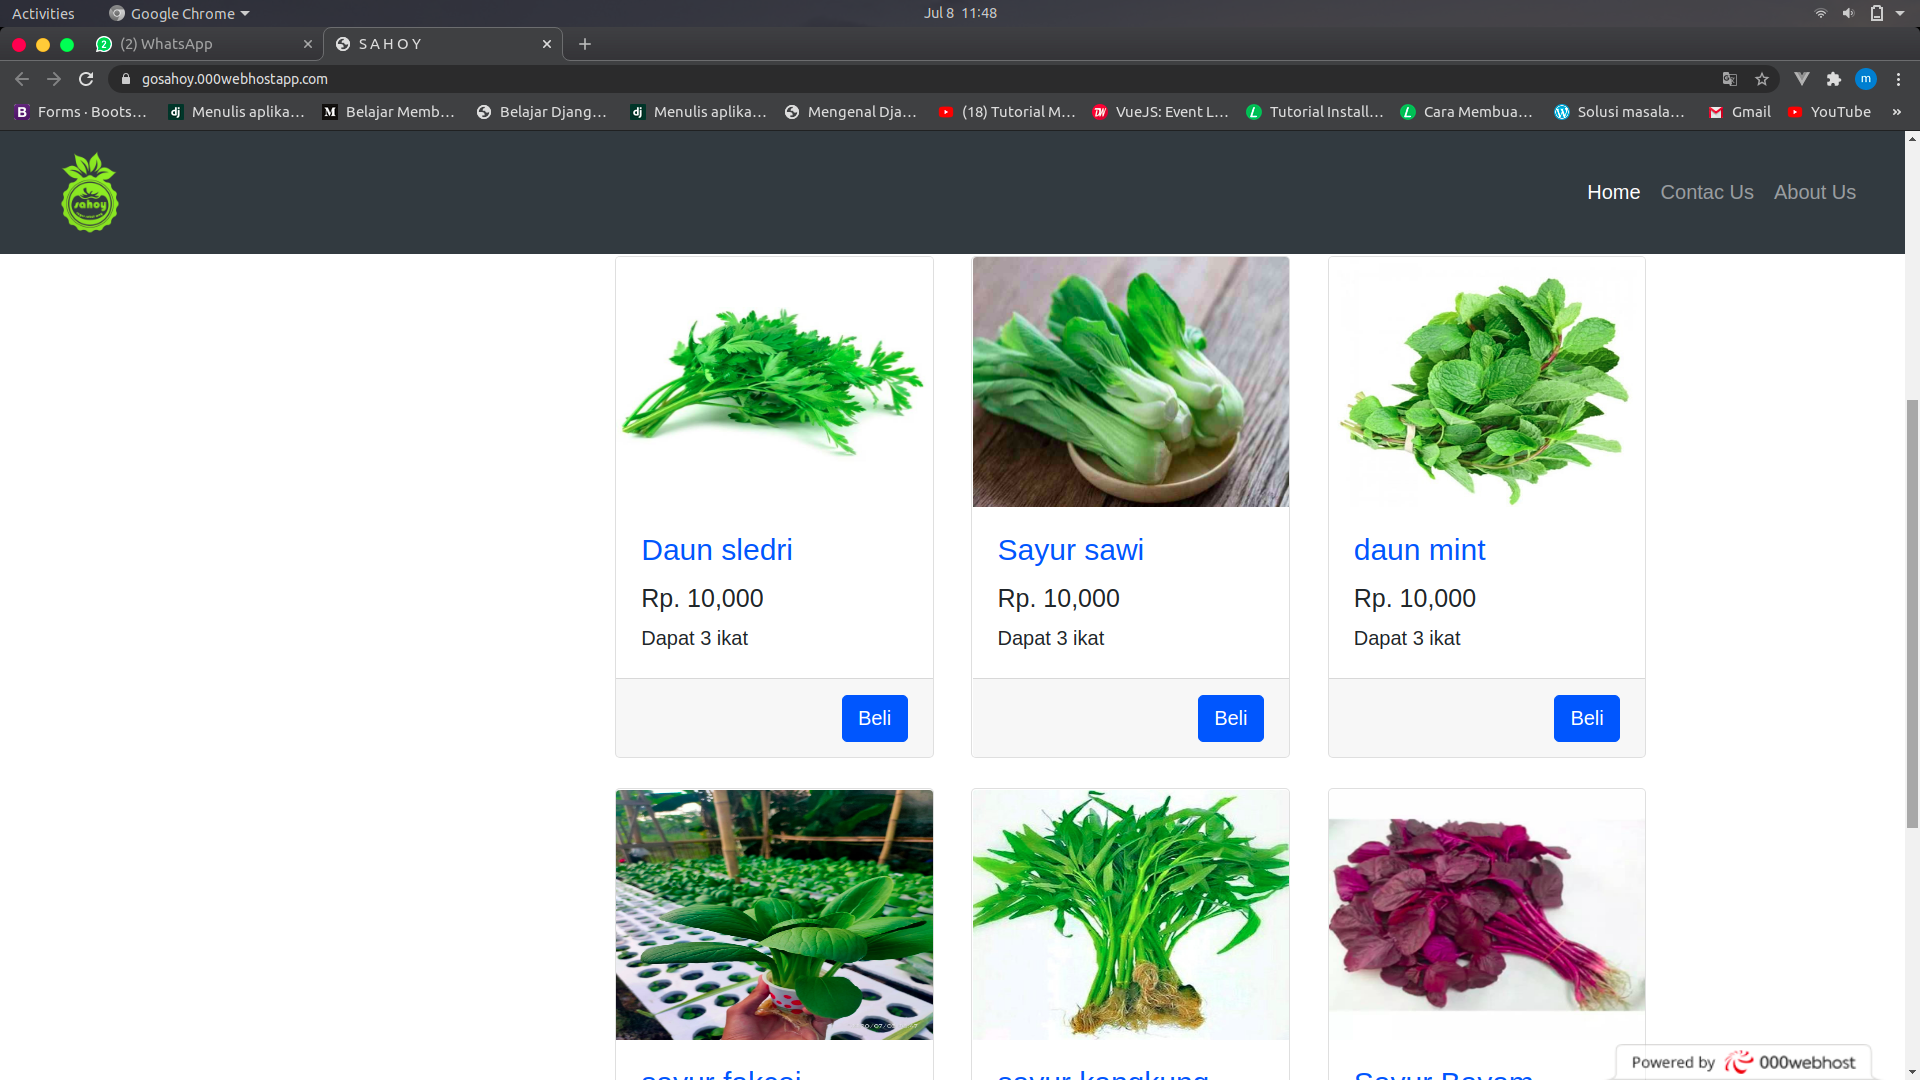
Task: Open (18) Tutorial M… YouTube bookmark
Action: [x=1007, y=112]
